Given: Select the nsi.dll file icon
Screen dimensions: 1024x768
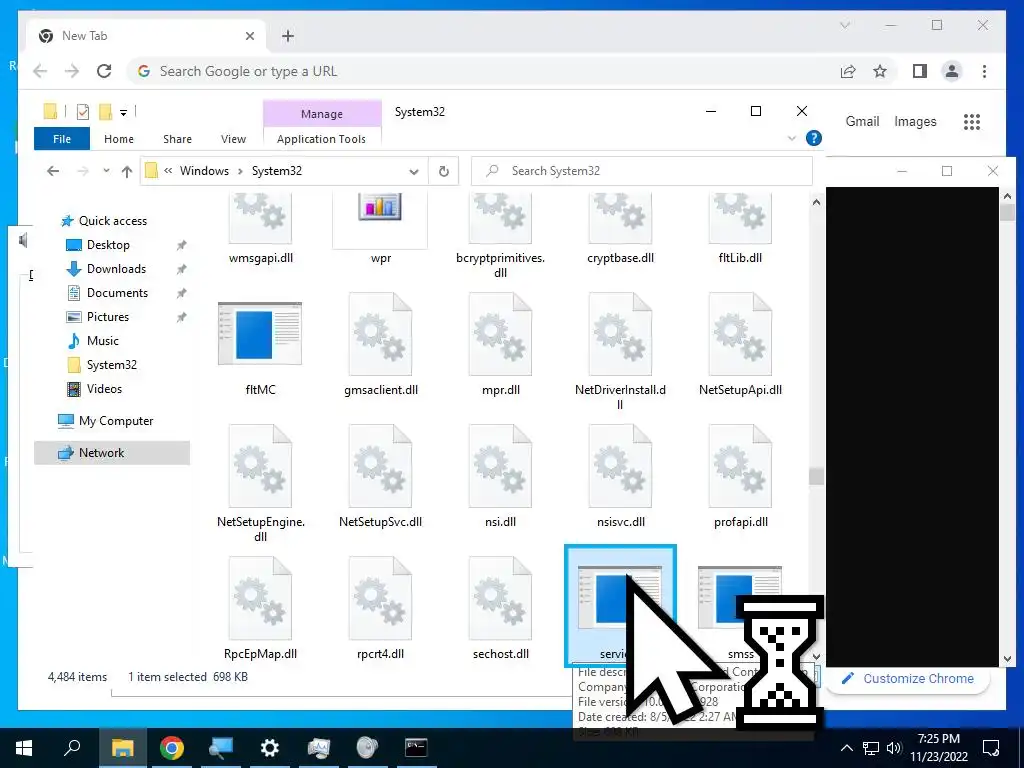Looking at the screenshot, I should (x=500, y=466).
